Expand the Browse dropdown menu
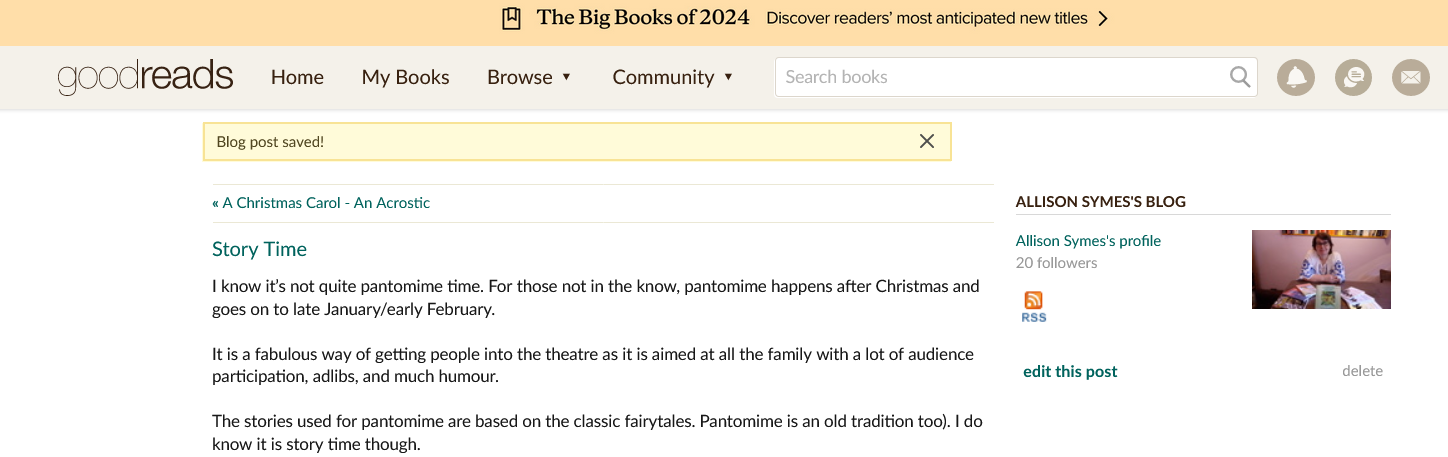This screenshot has width=1448, height=457. click(x=529, y=77)
